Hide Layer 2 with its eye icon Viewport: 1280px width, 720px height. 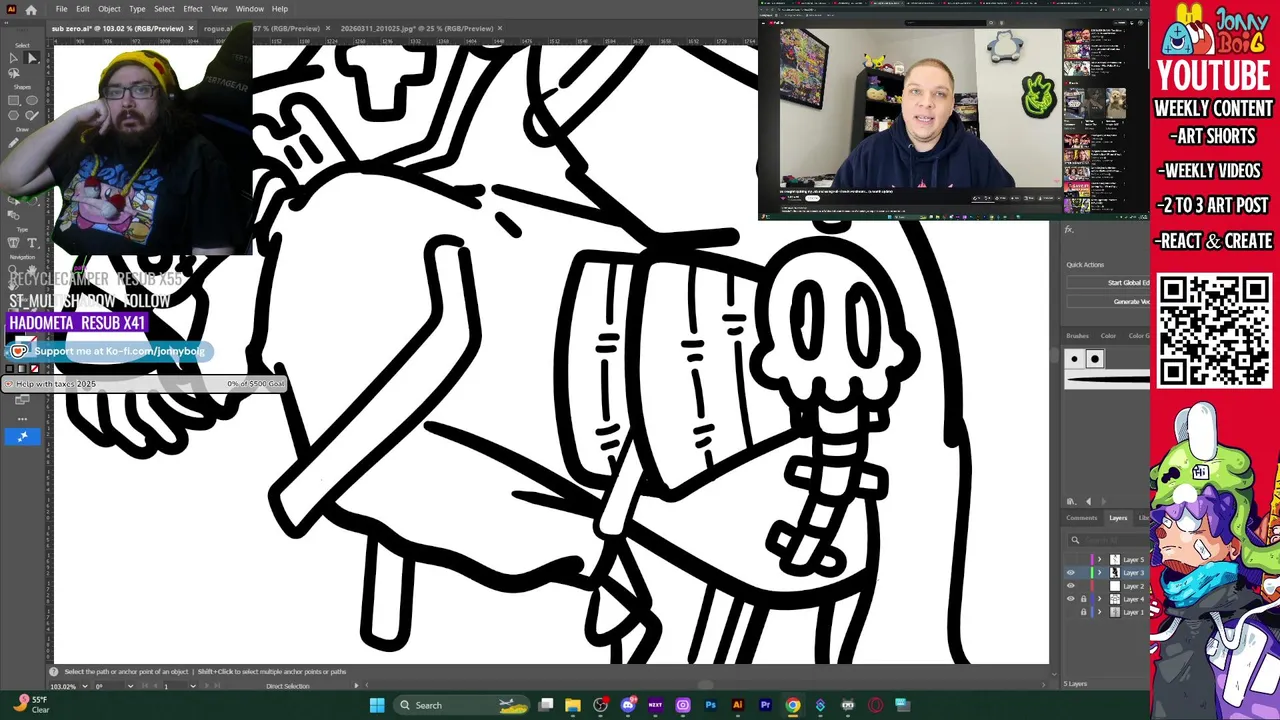(1071, 586)
